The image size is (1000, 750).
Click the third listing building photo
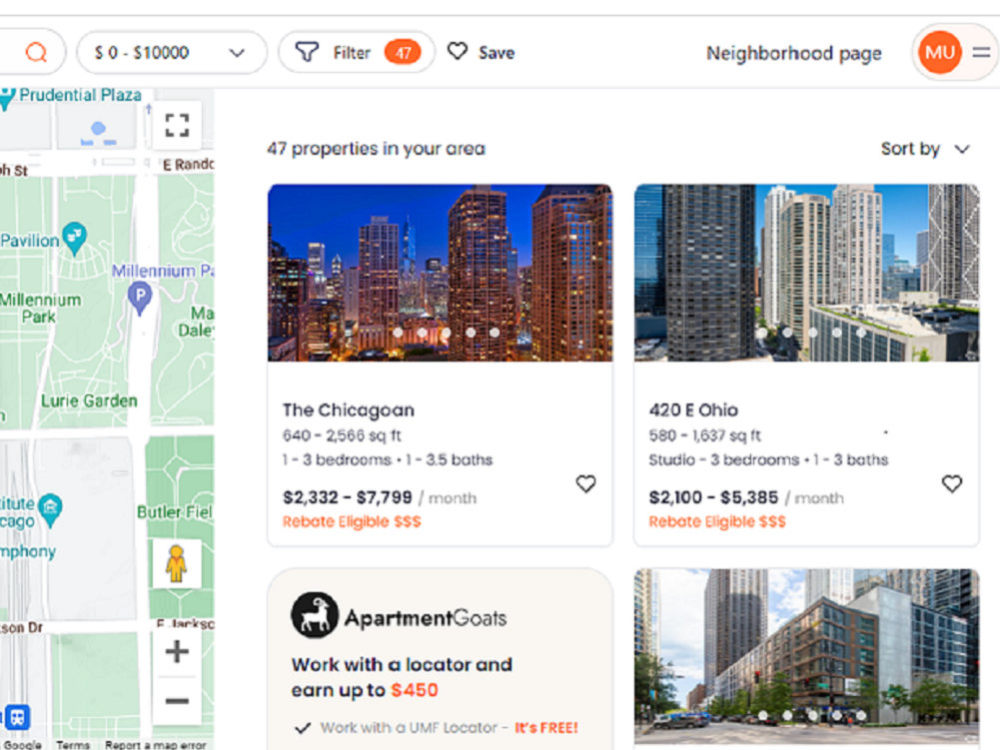coord(807,657)
